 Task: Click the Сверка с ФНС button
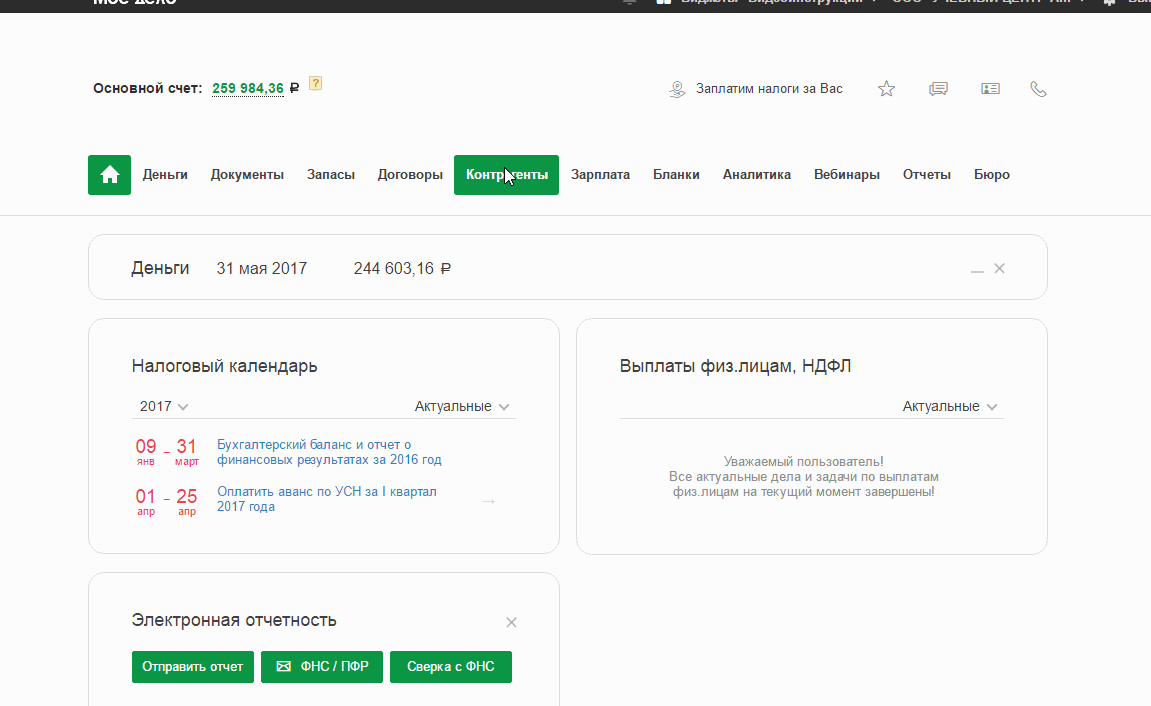point(451,667)
